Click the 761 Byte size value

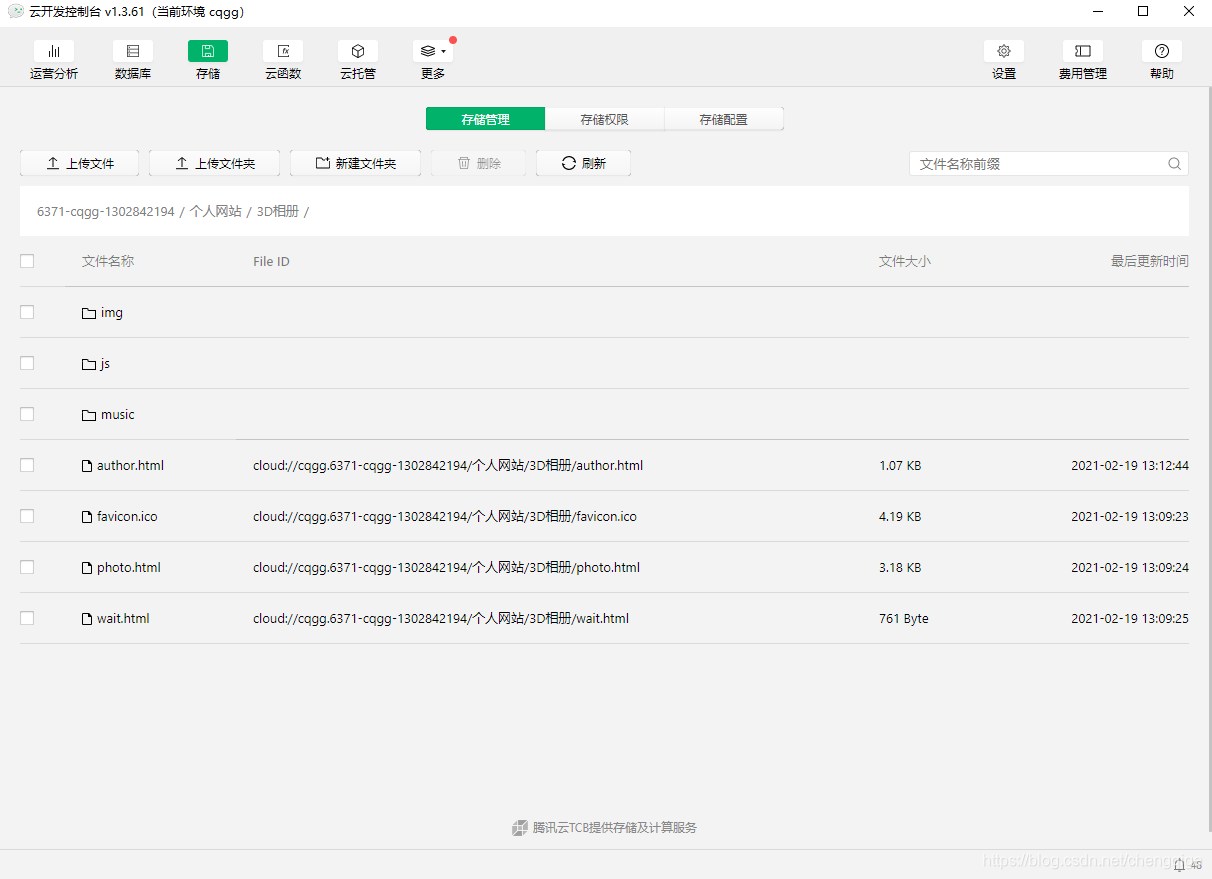(x=904, y=619)
